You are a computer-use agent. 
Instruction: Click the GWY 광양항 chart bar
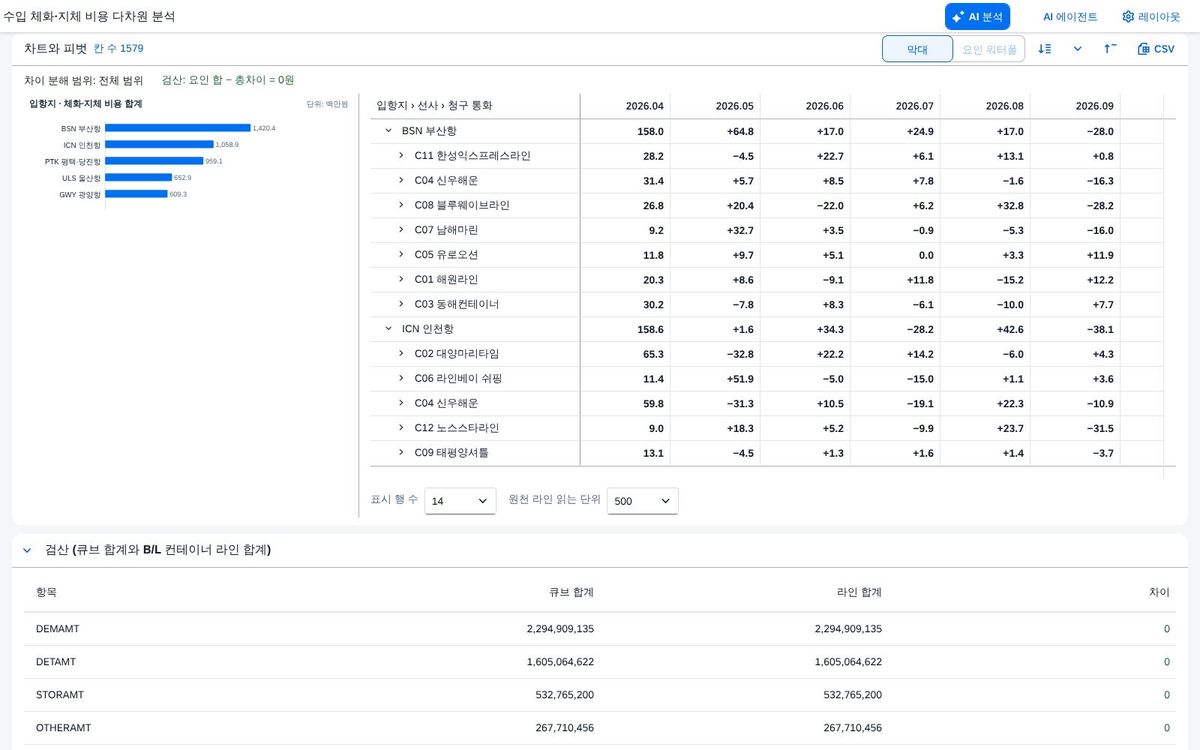click(136, 194)
